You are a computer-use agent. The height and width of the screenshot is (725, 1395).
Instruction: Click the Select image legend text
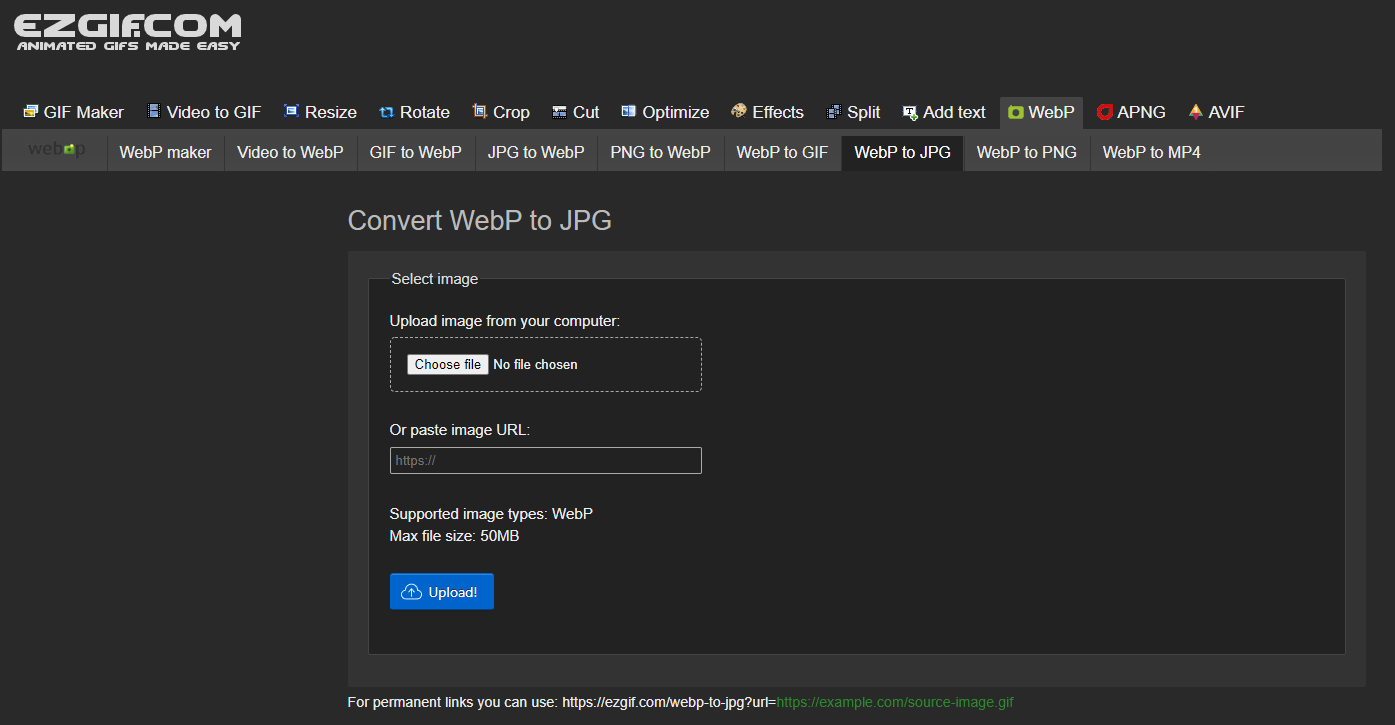(x=435, y=279)
